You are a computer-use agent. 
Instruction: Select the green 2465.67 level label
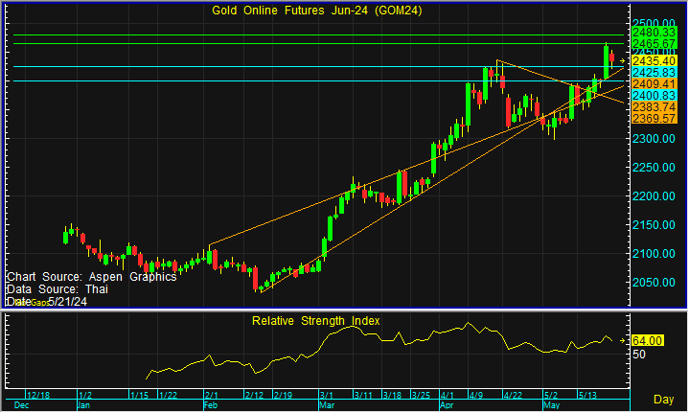(654, 43)
